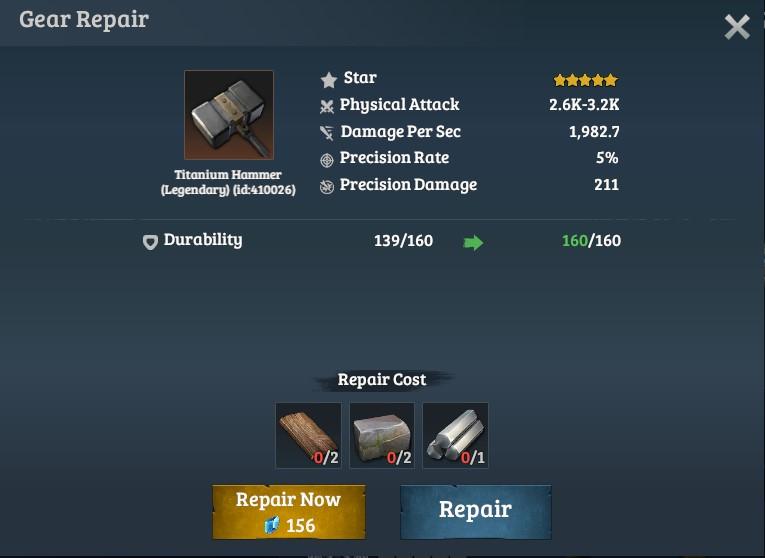
Task: Click the Precision Damage icon
Action: 326,186
